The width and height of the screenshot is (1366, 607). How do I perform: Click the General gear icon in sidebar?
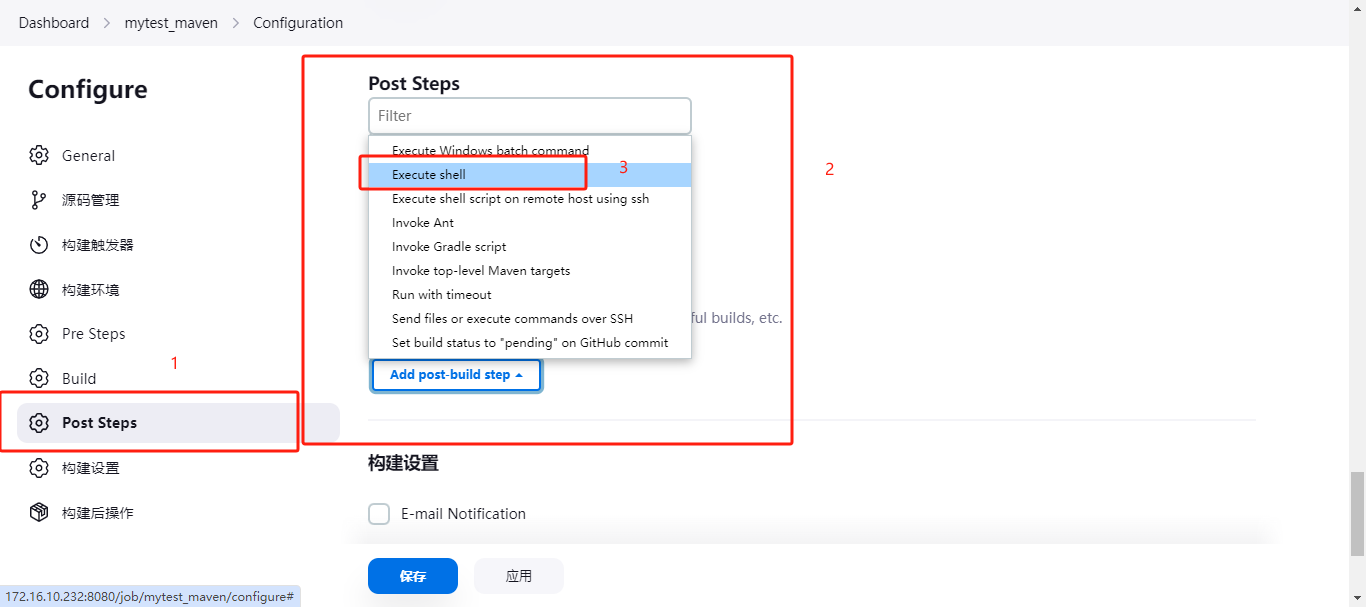pos(39,155)
